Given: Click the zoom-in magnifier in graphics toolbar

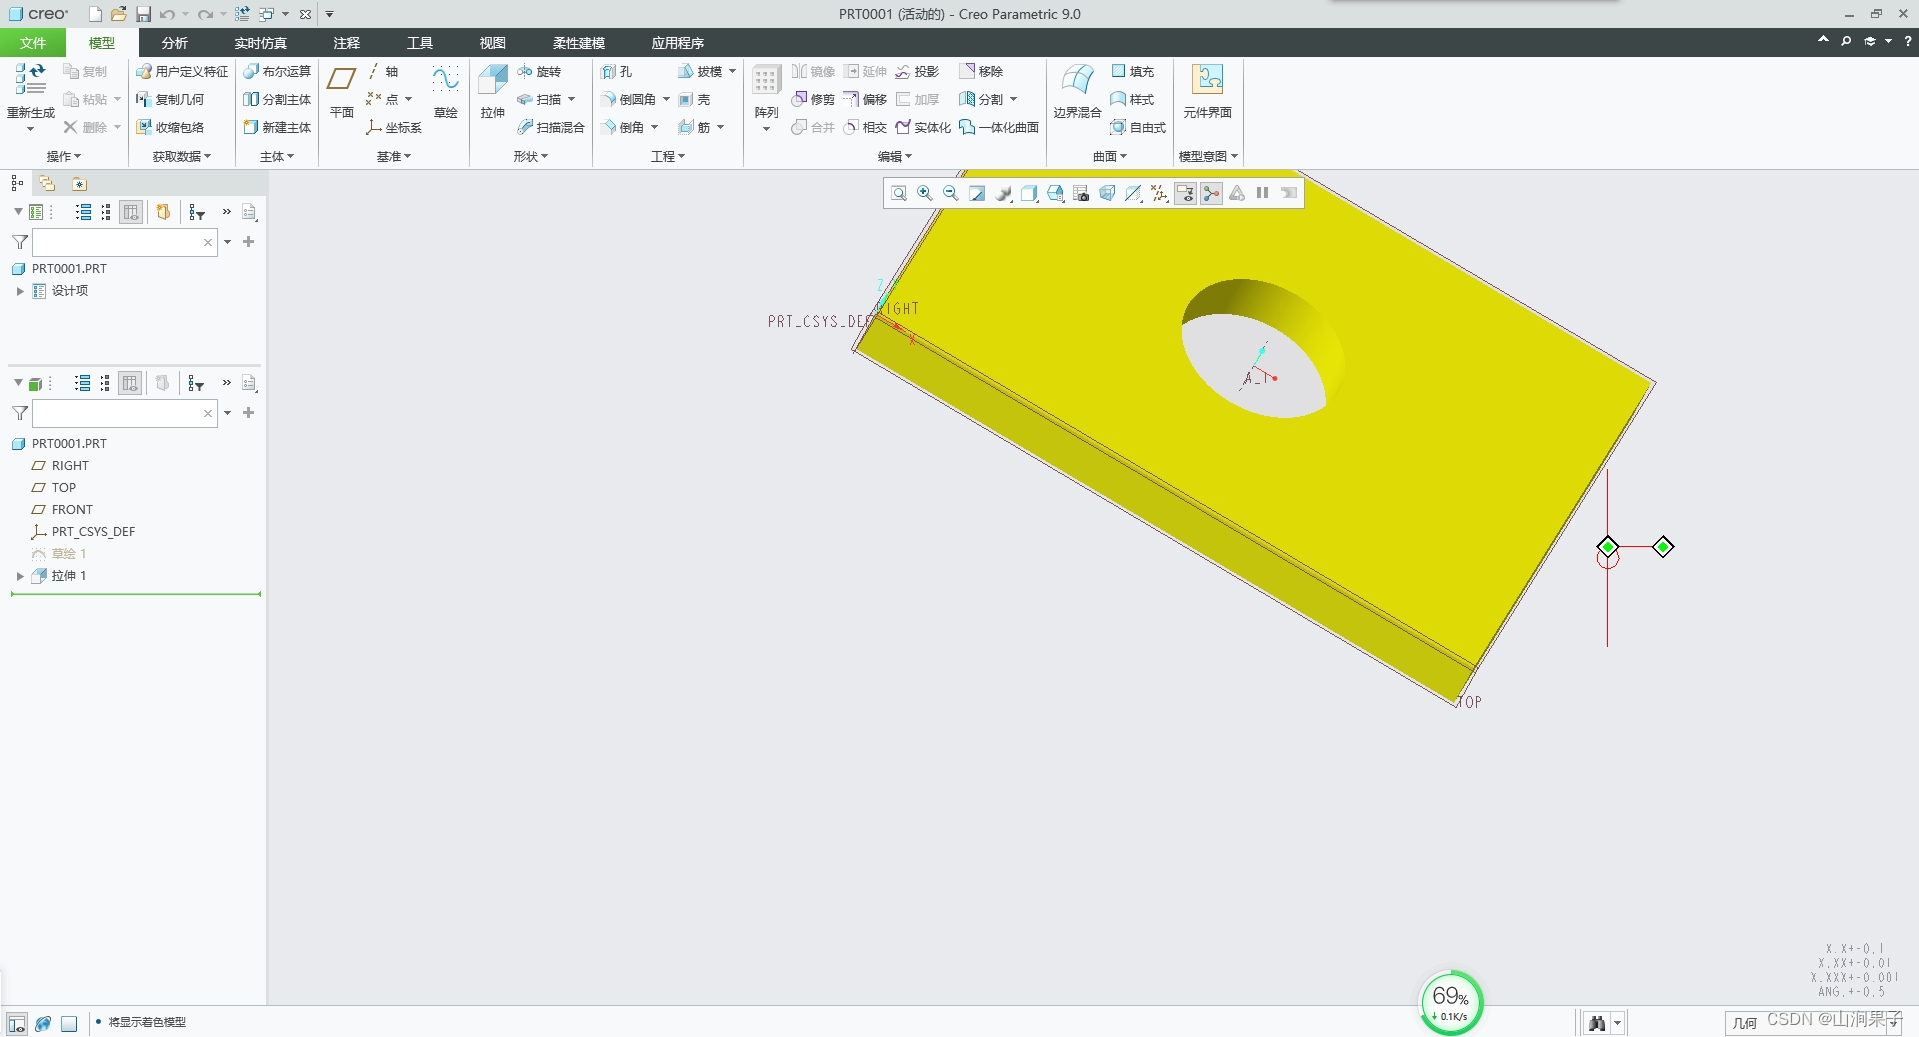Looking at the screenshot, I should [x=924, y=193].
